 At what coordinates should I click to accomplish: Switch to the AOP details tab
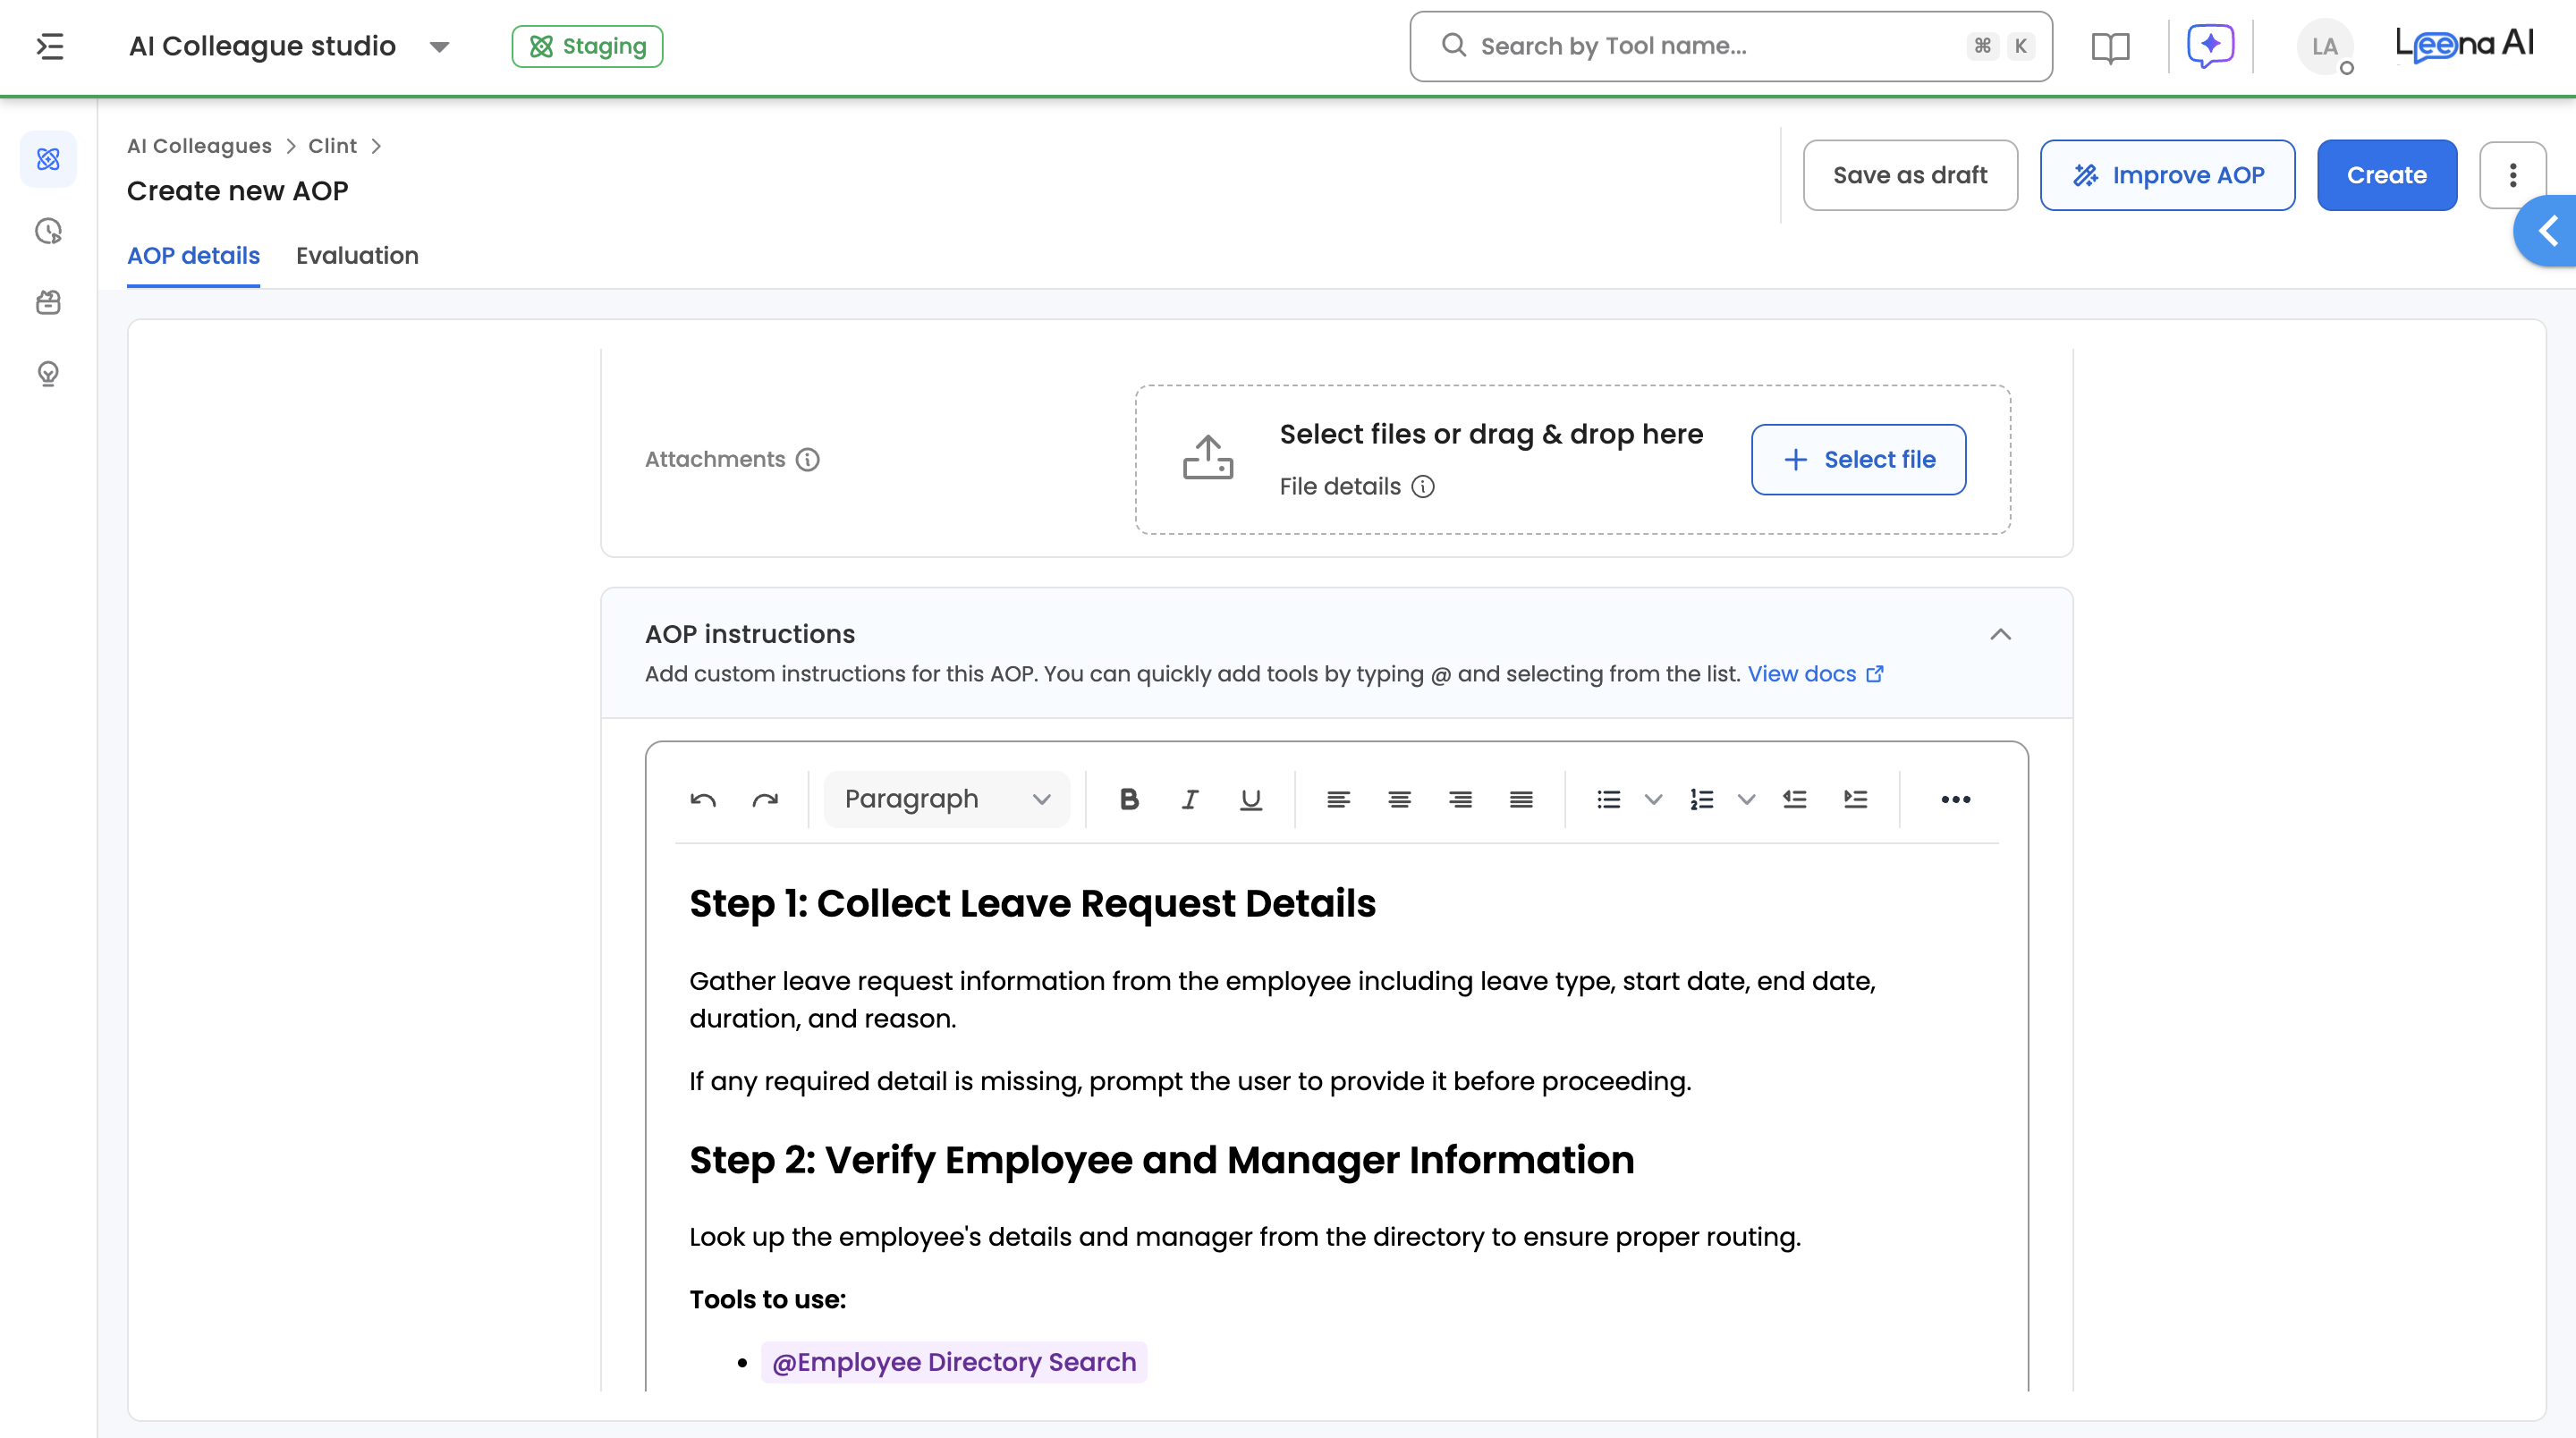coord(193,256)
